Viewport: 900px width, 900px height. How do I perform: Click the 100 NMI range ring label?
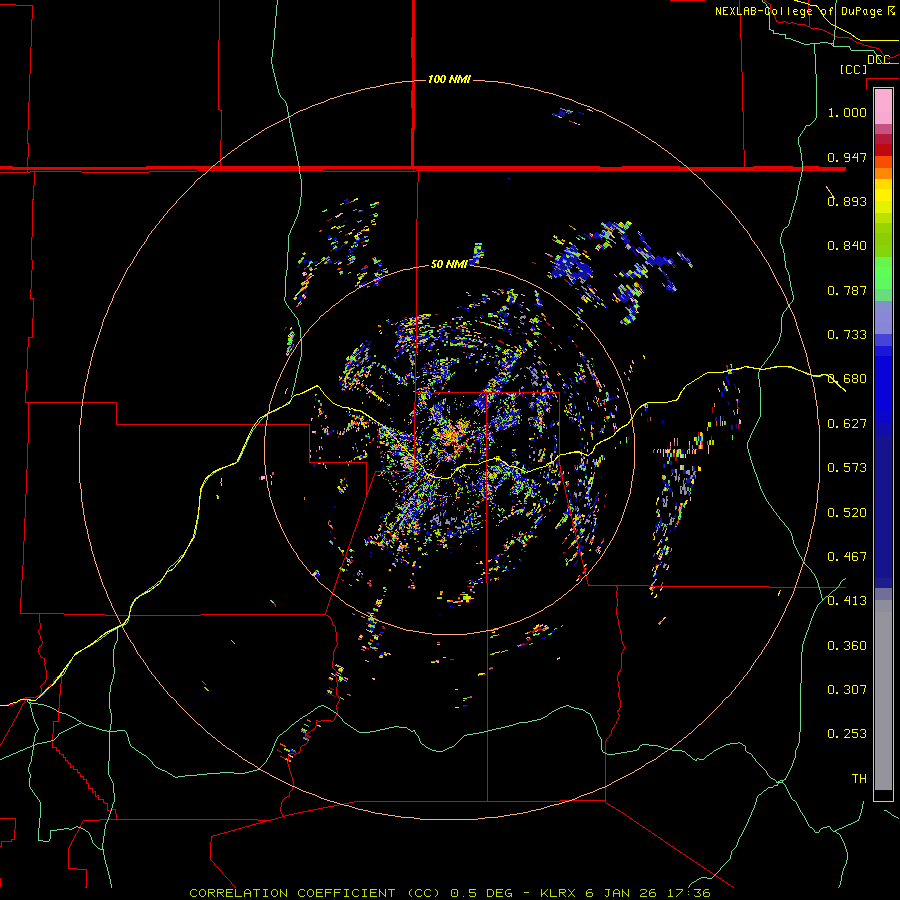click(x=449, y=79)
